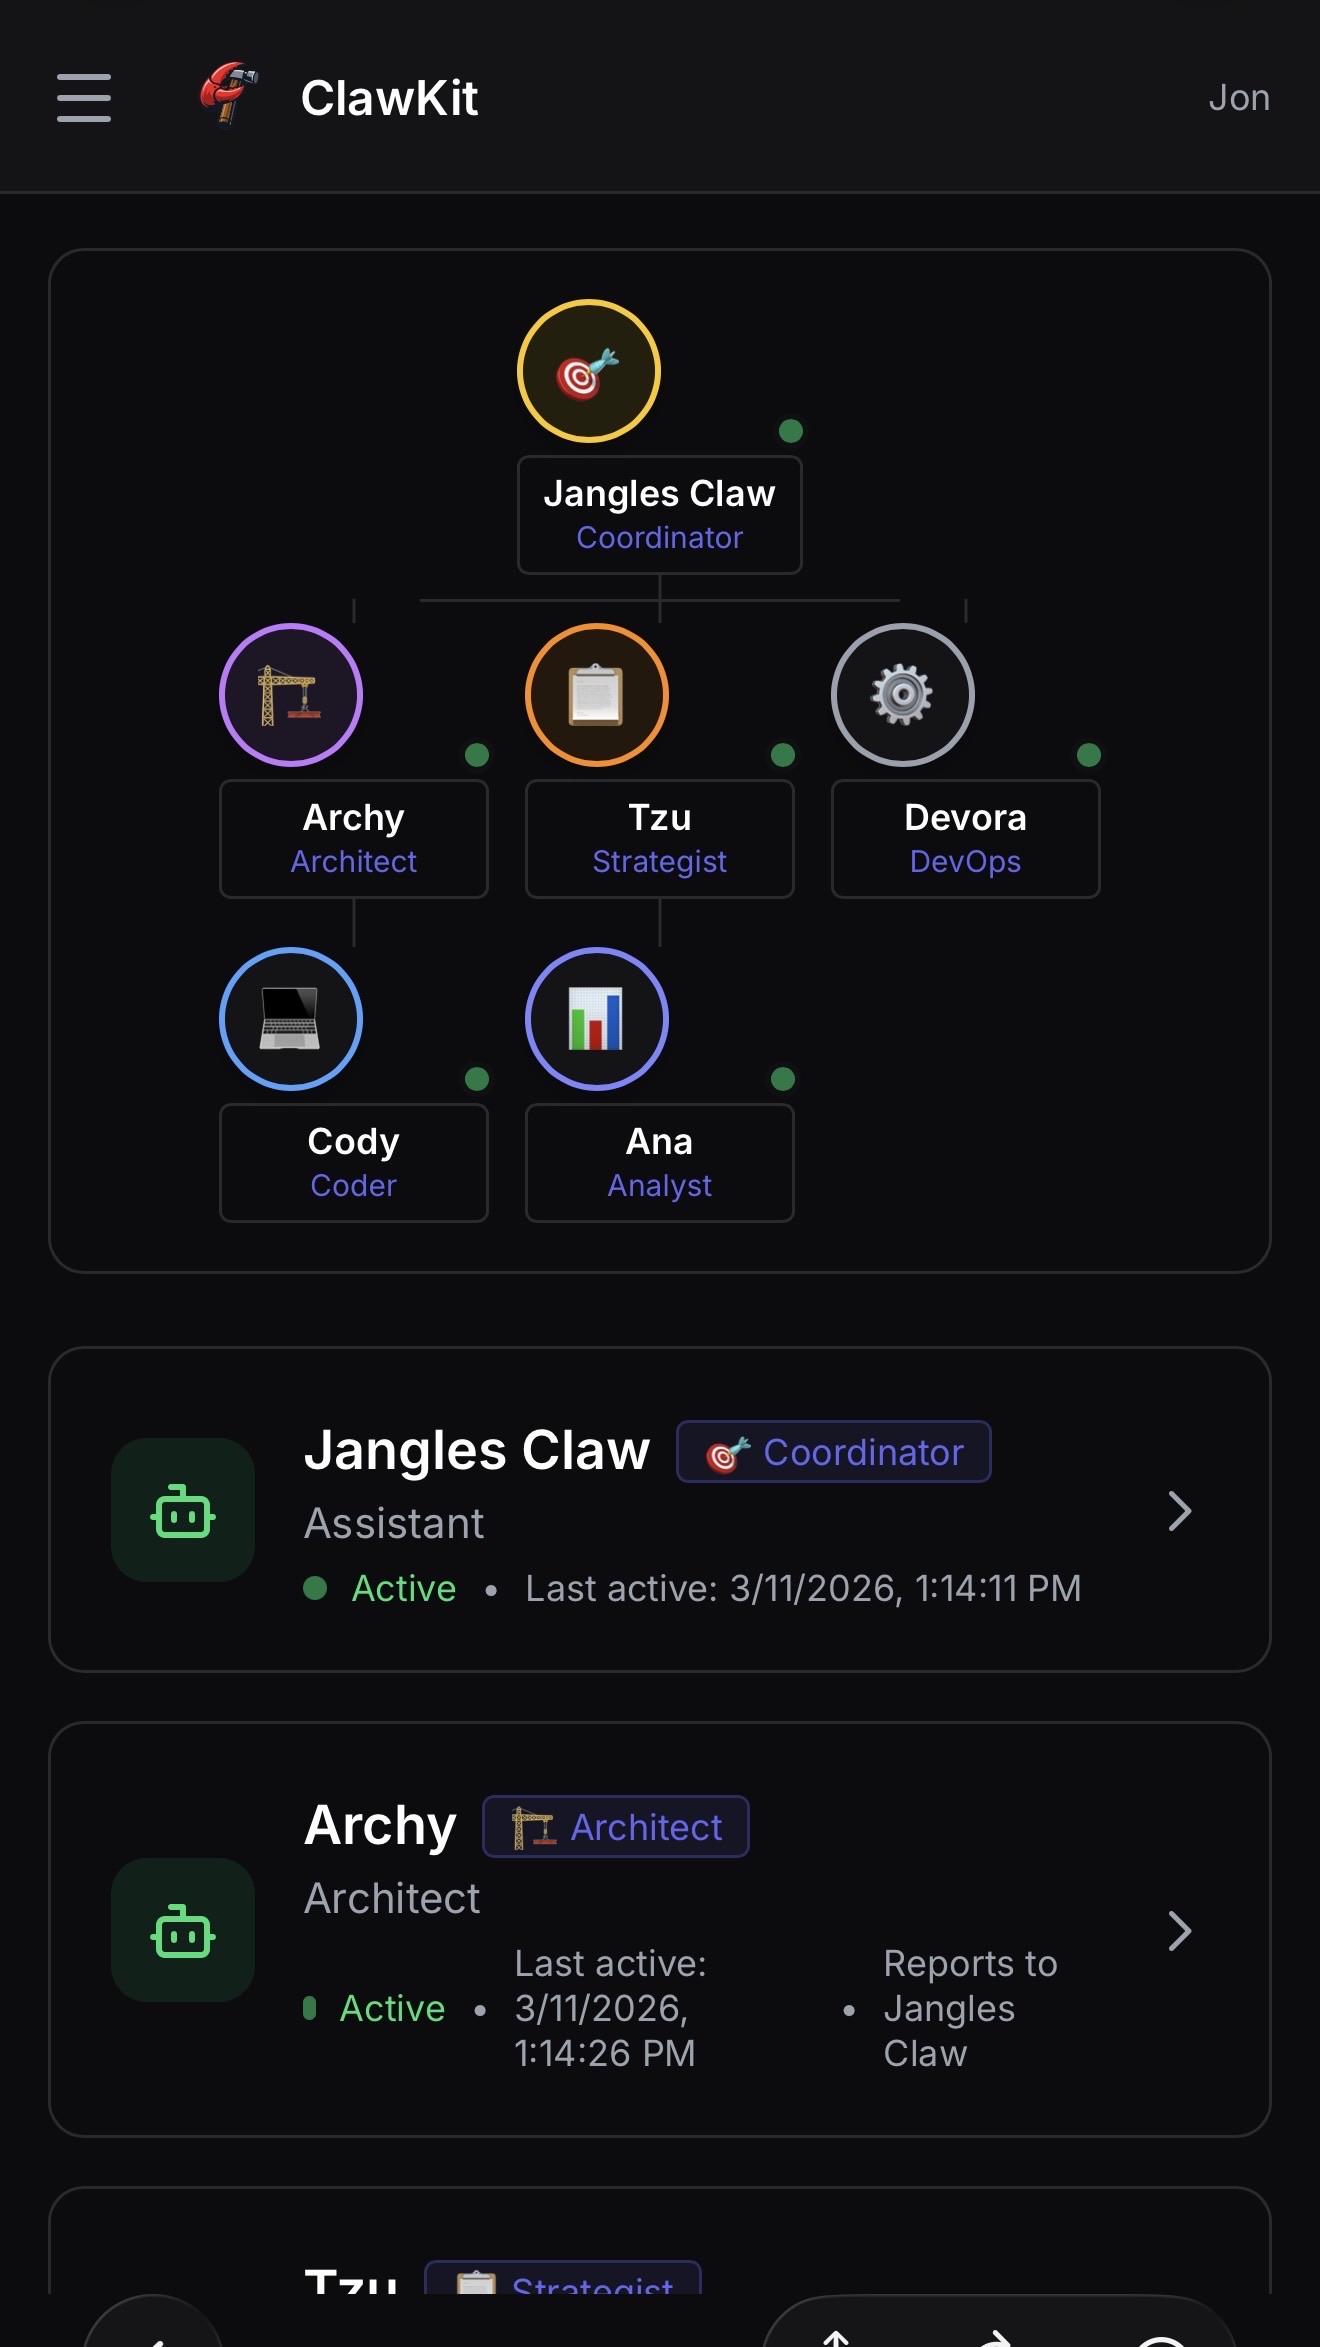
Task: Click the Coordinator role badge in the list
Action: coord(834,1452)
